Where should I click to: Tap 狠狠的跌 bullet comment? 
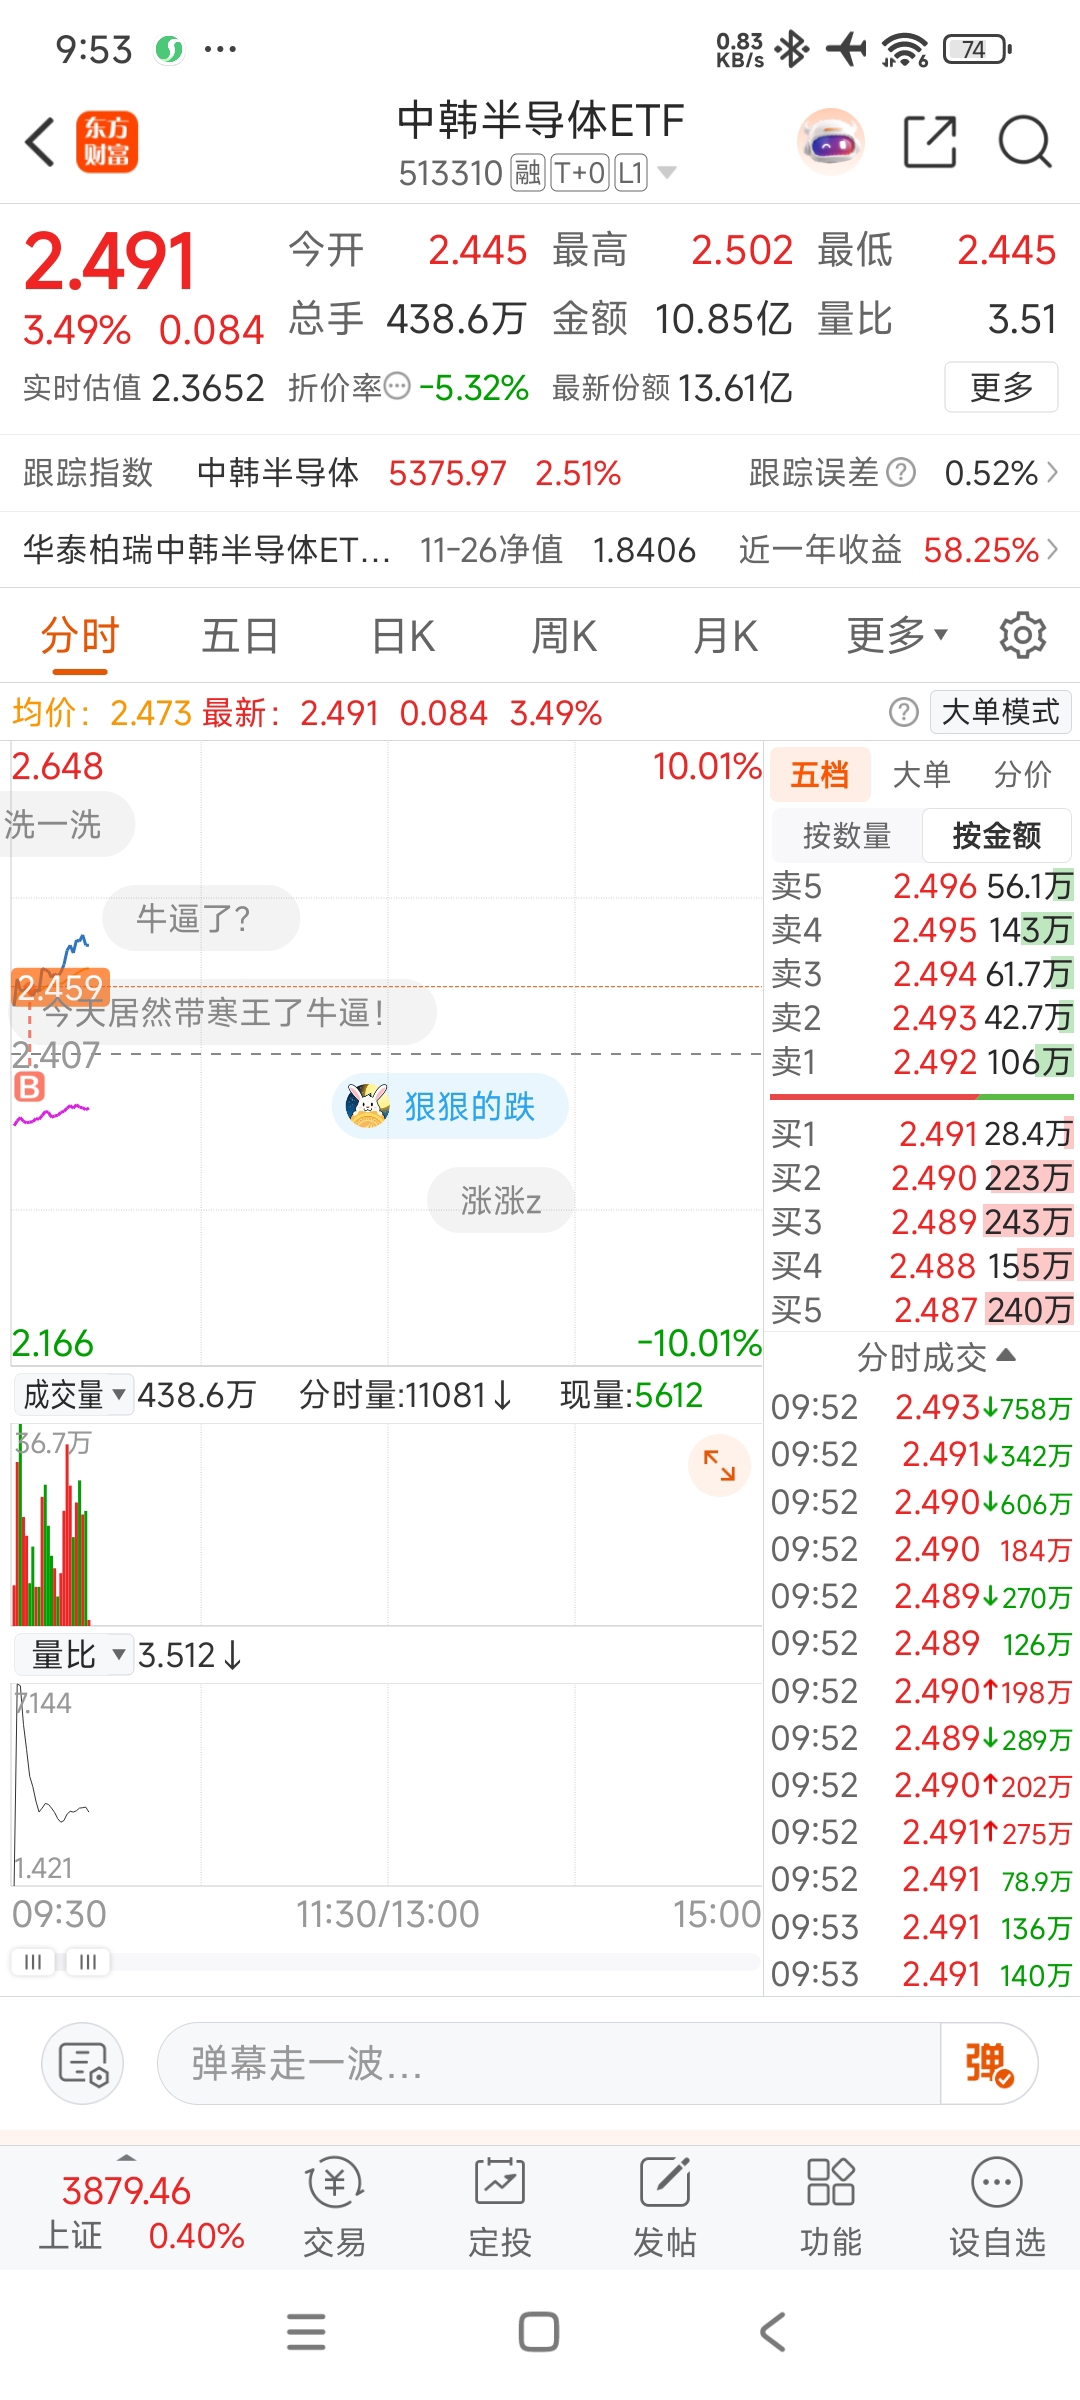click(x=450, y=1106)
